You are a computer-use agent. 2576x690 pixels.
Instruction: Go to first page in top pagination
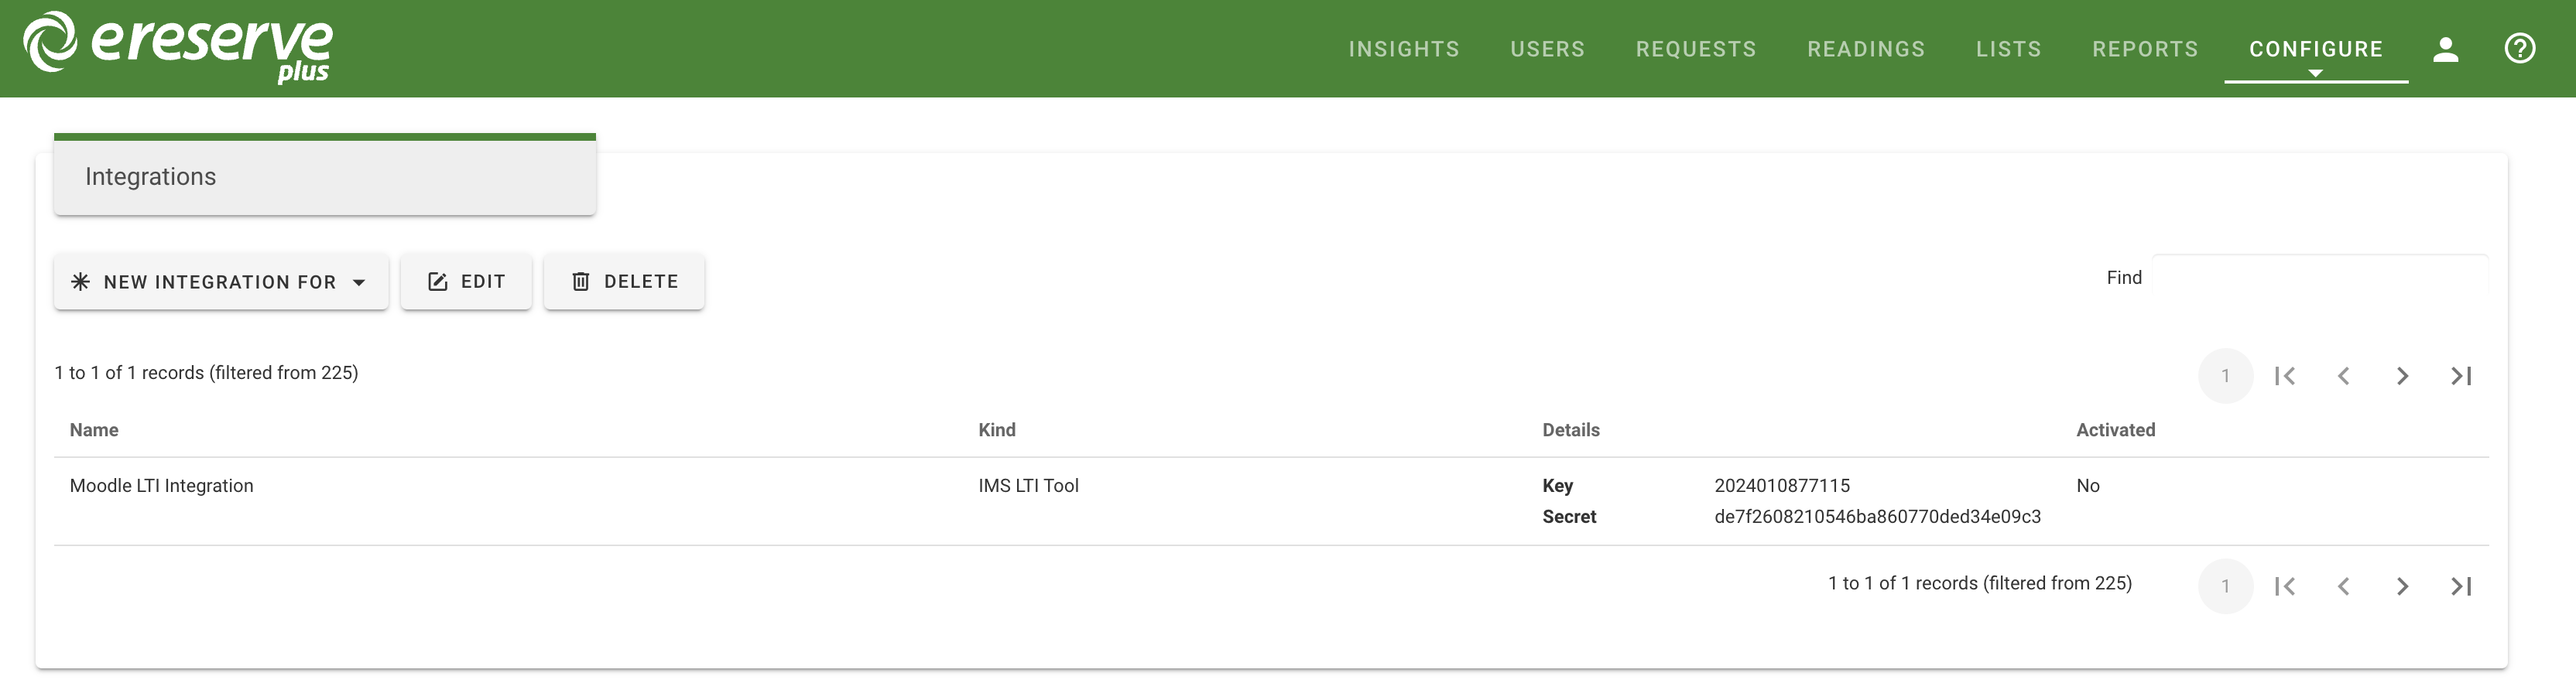2284,376
